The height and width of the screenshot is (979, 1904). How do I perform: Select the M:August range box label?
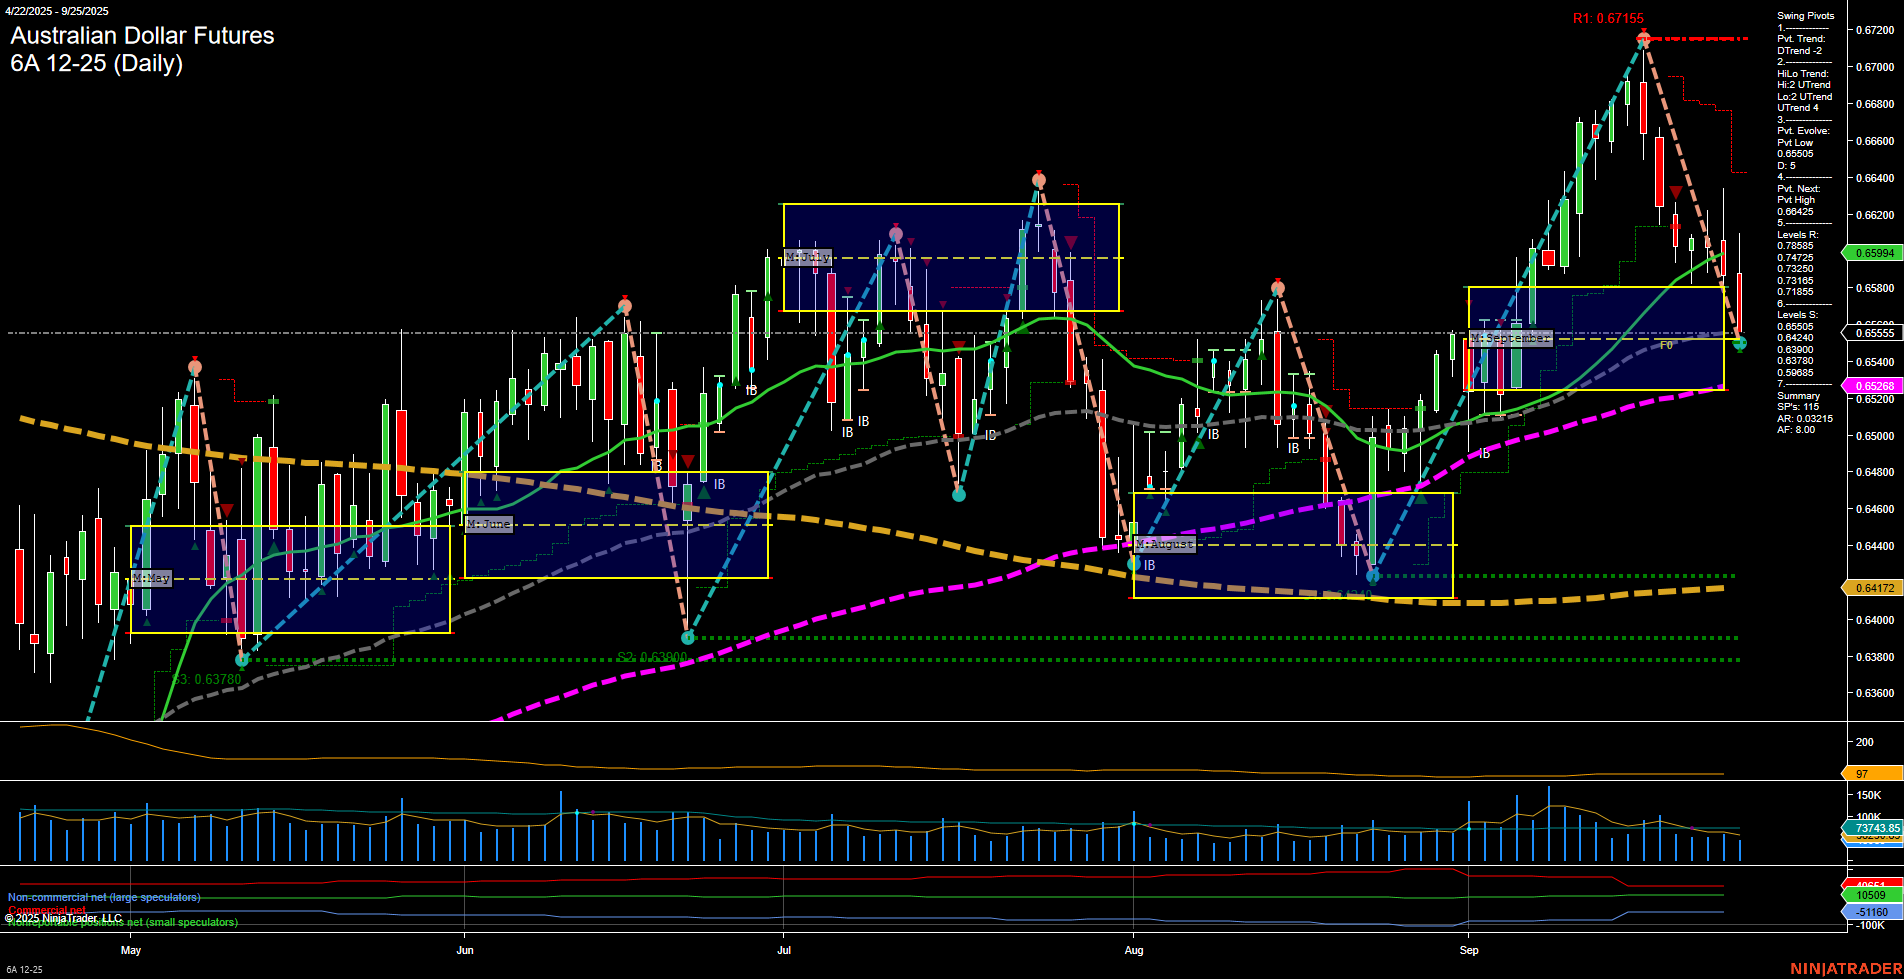click(x=1166, y=544)
